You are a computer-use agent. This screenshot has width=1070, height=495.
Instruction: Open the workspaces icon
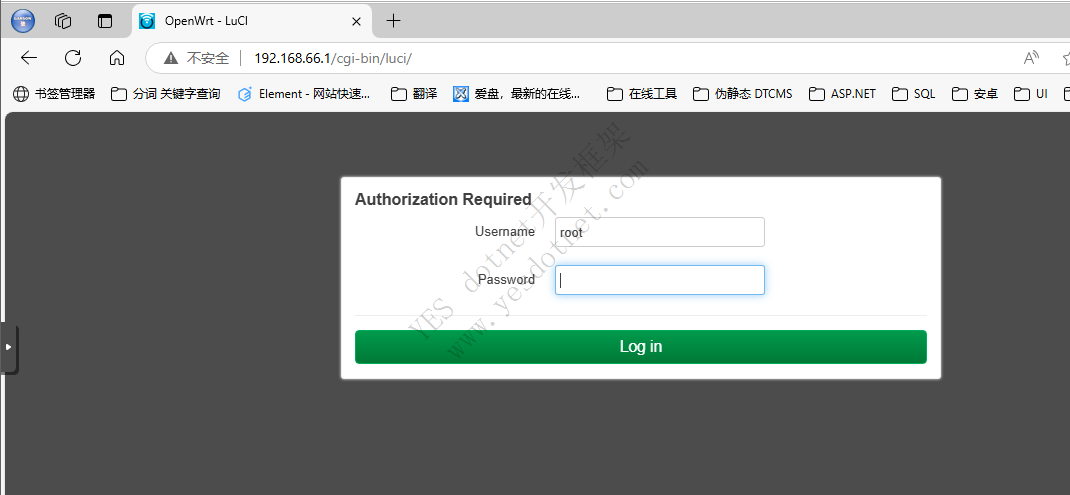63,21
